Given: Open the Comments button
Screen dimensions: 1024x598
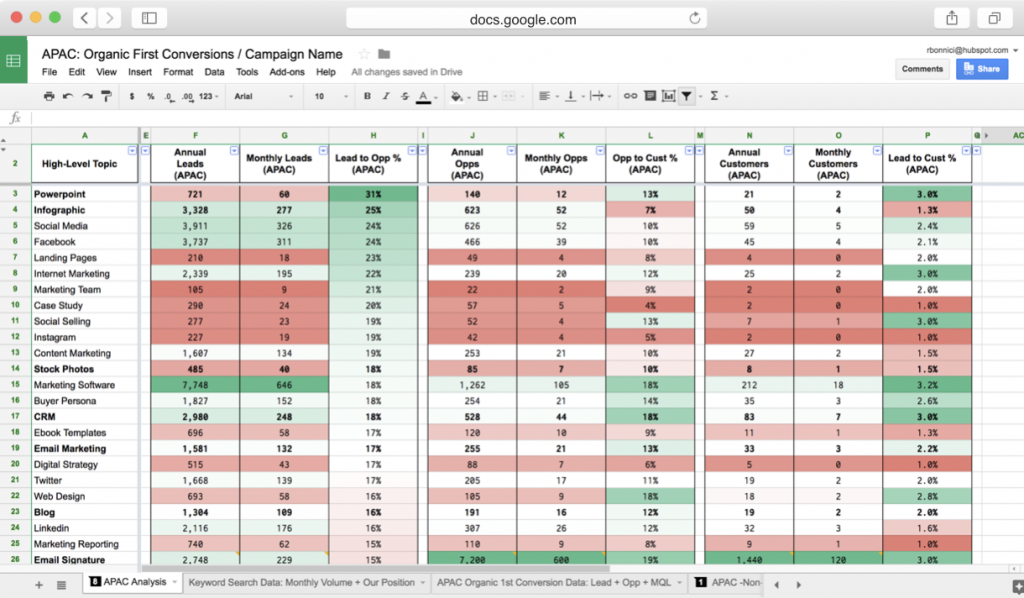Looking at the screenshot, I should point(922,69).
